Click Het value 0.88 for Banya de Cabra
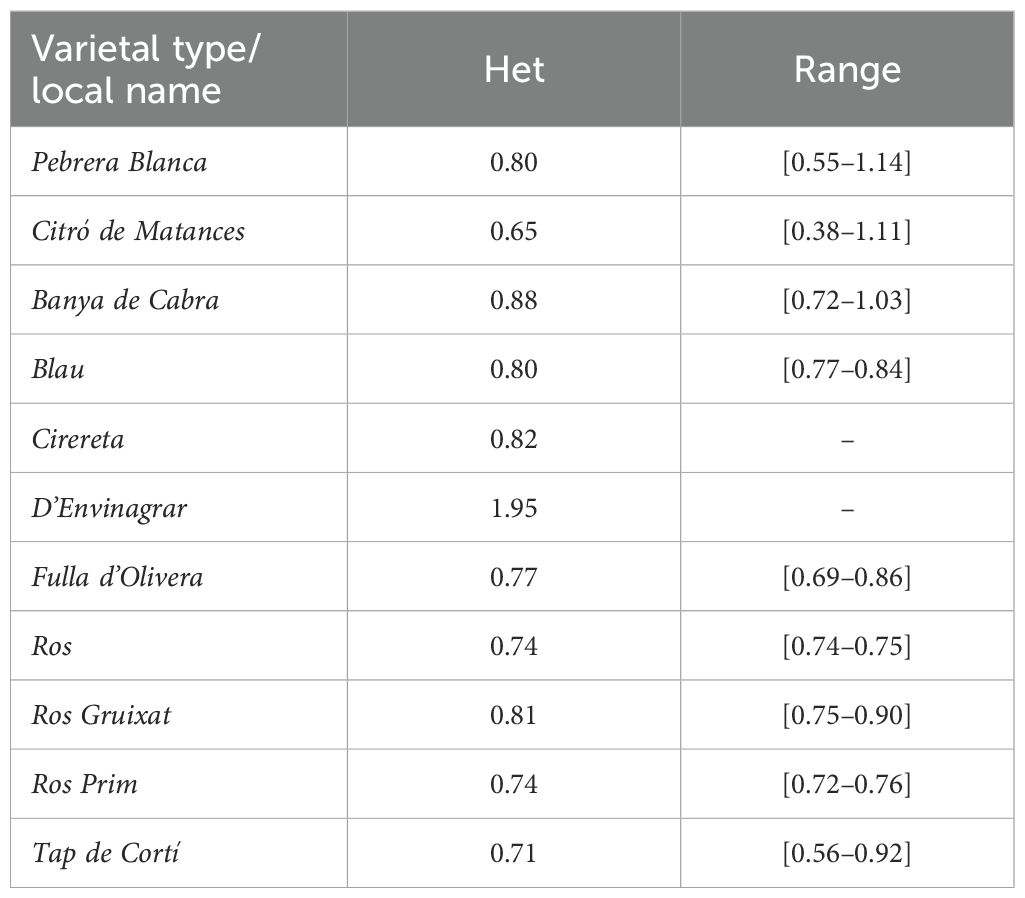The image size is (1025, 898). pyautogui.click(x=514, y=300)
